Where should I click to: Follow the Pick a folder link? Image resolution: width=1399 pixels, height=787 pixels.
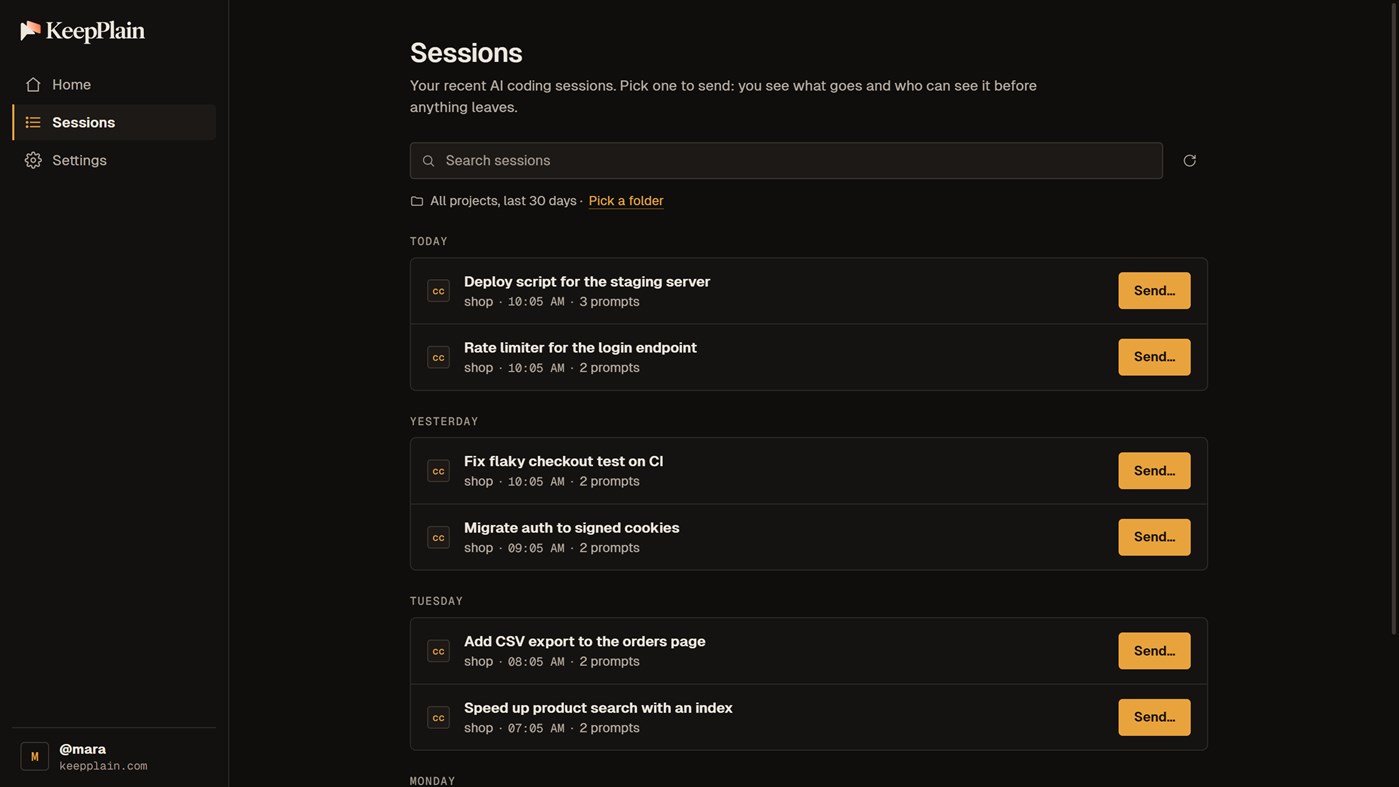click(x=626, y=201)
